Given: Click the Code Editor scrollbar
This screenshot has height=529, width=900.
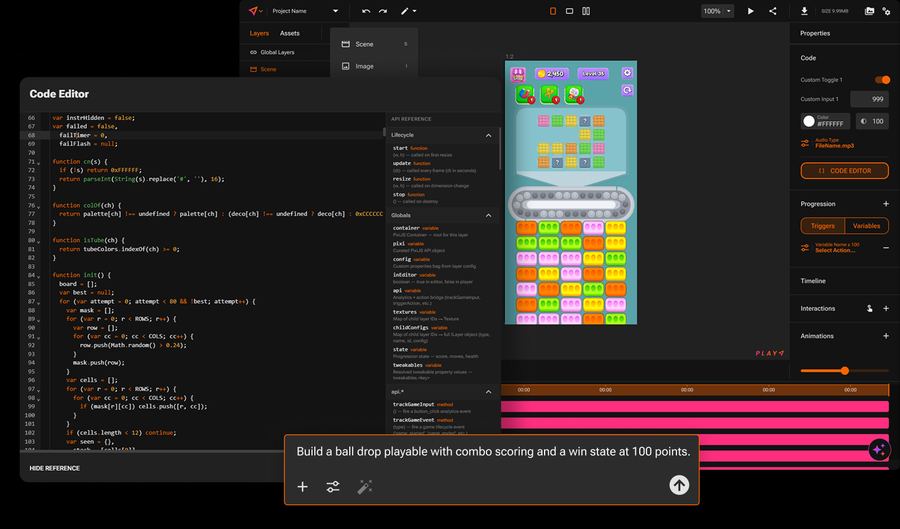Looking at the screenshot, I should [384, 131].
